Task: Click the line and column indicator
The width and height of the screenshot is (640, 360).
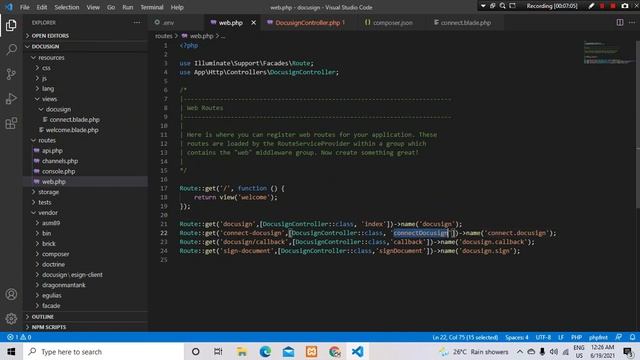Action: (x=465, y=337)
